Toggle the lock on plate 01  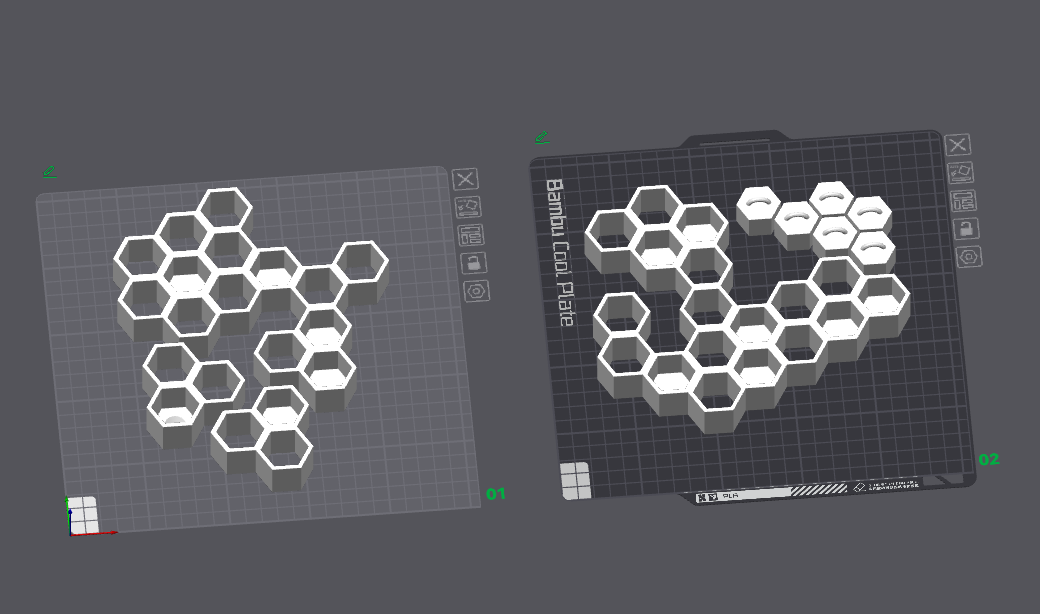(474, 263)
